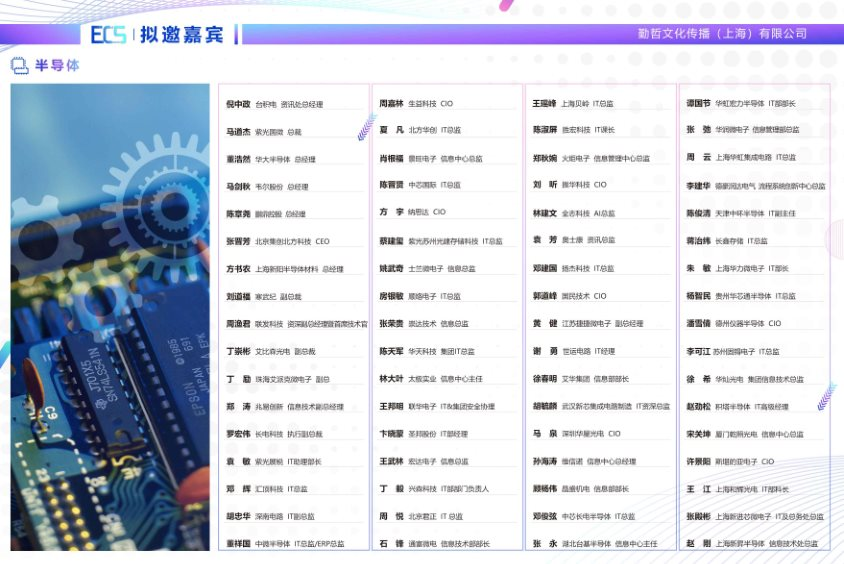
Task: Select the 兴森科技 IT部部门负责人 row
Action: click(x=434, y=489)
